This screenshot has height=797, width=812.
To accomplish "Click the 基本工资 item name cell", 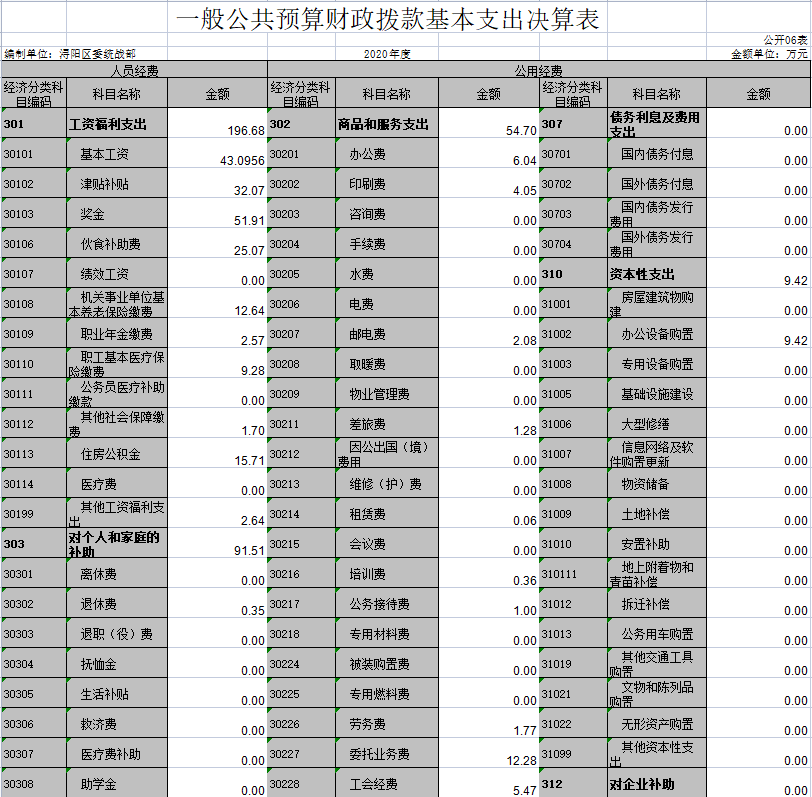I will tap(117, 154).
